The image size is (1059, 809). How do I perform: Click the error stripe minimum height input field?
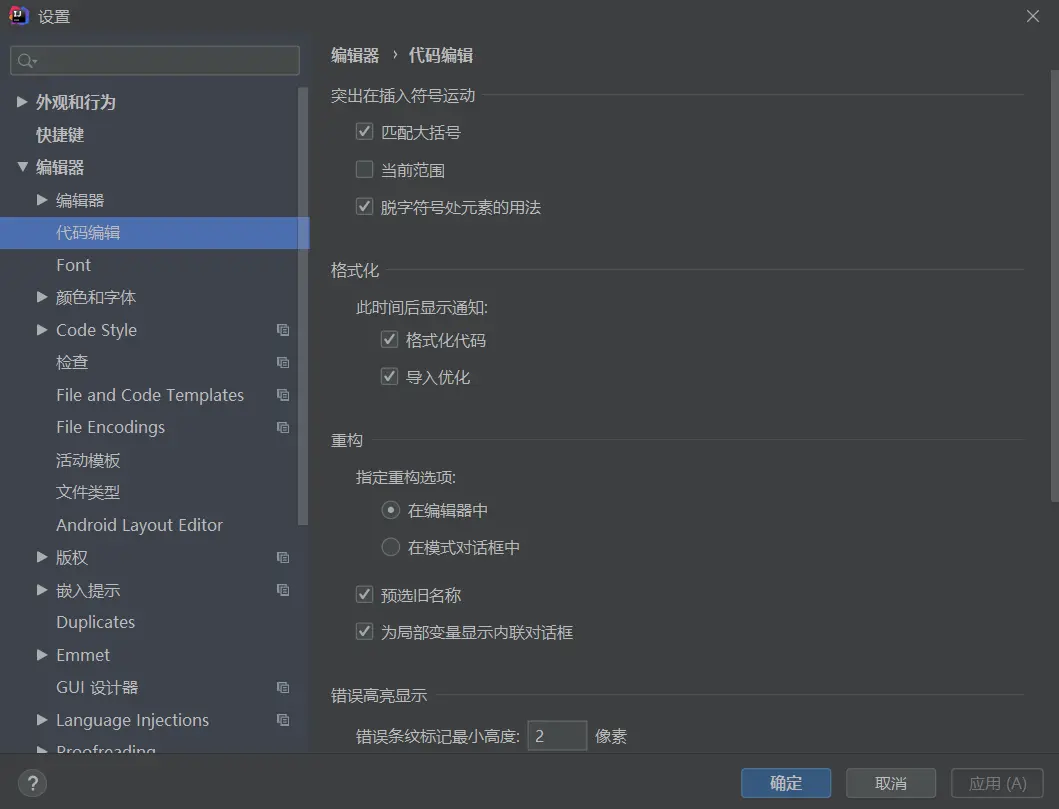[557, 735]
